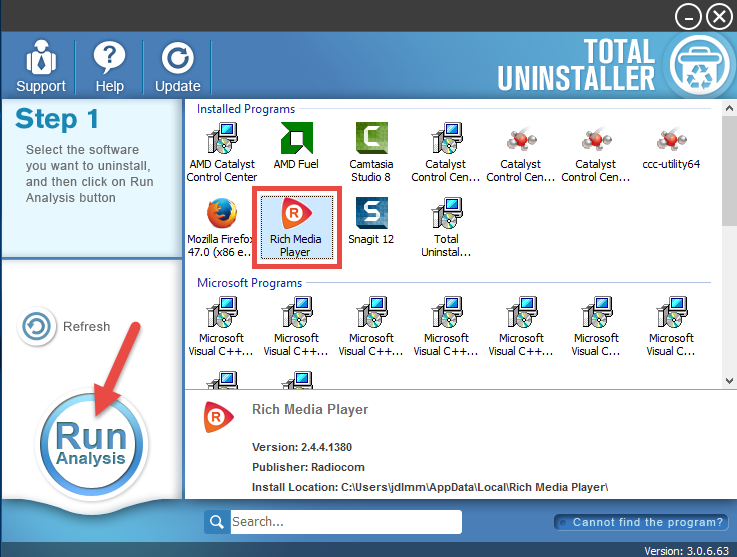737x557 pixels.
Task: Open the Help menu
Action: pyautogui.click(x=110, y=67)
